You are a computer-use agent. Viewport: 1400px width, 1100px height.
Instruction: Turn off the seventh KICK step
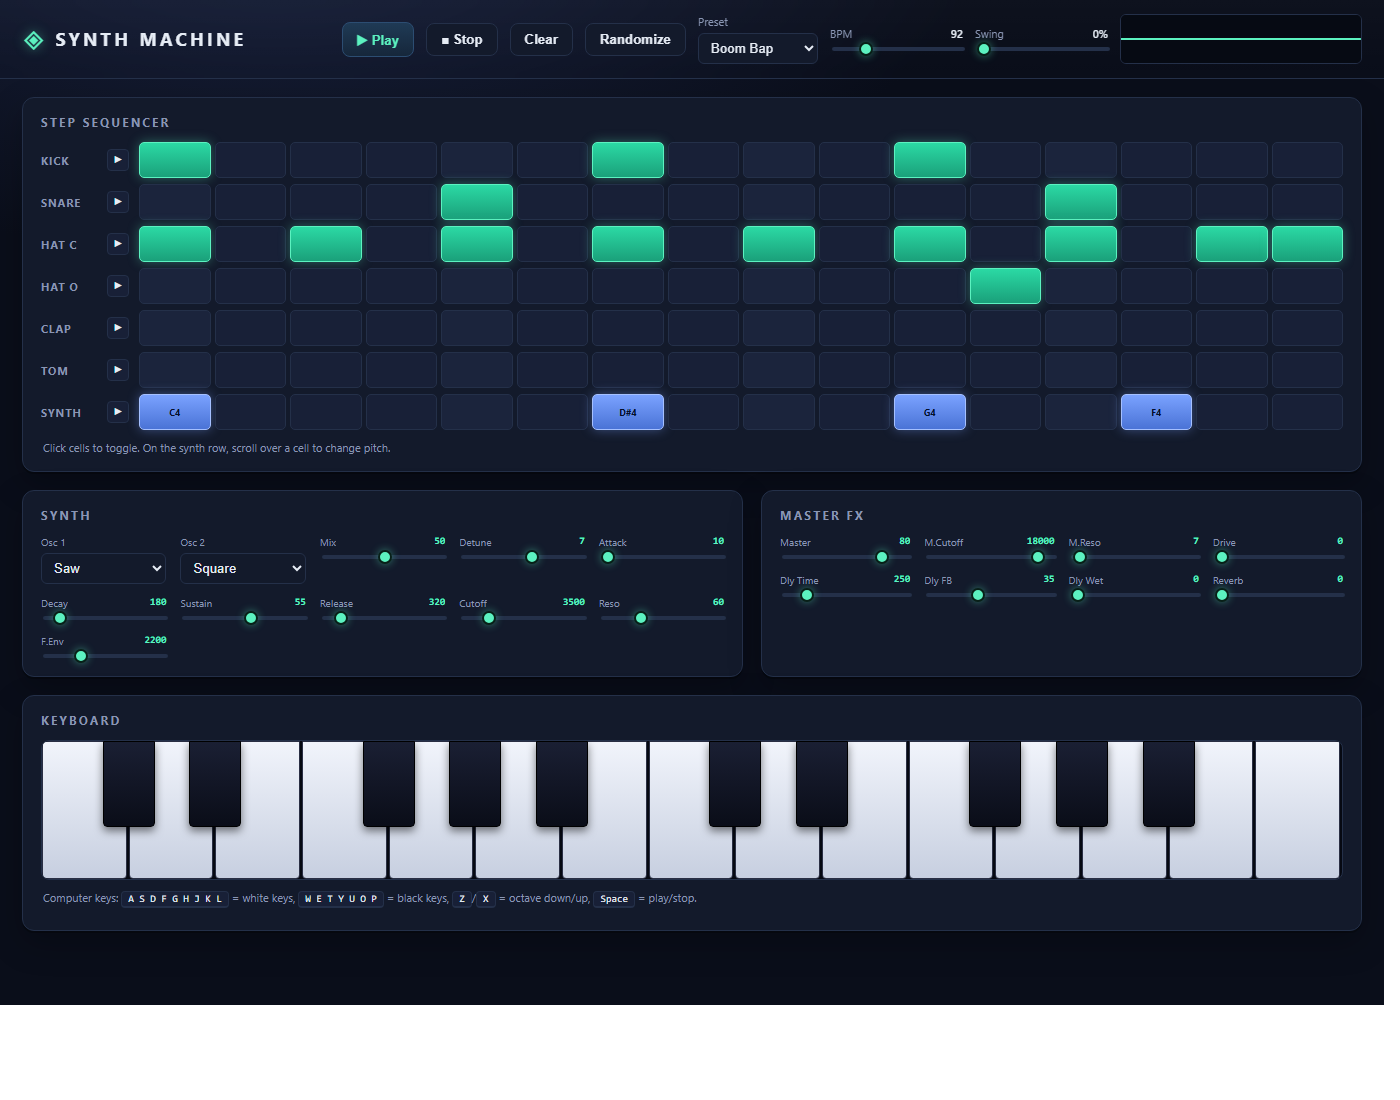pos(628,160)
